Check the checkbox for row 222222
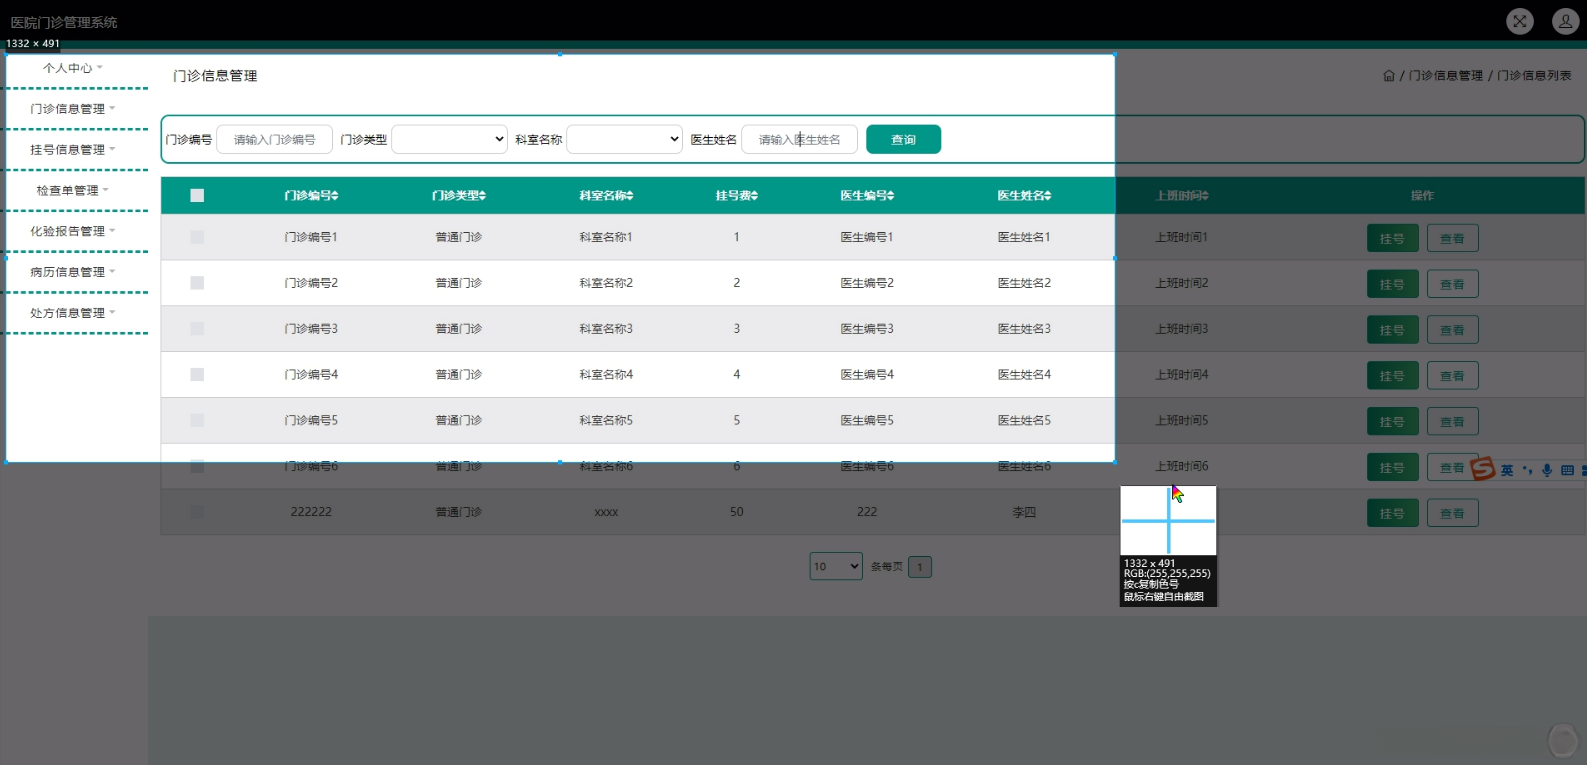Viewport: 1587px width, 765px height. click(197, 512)
